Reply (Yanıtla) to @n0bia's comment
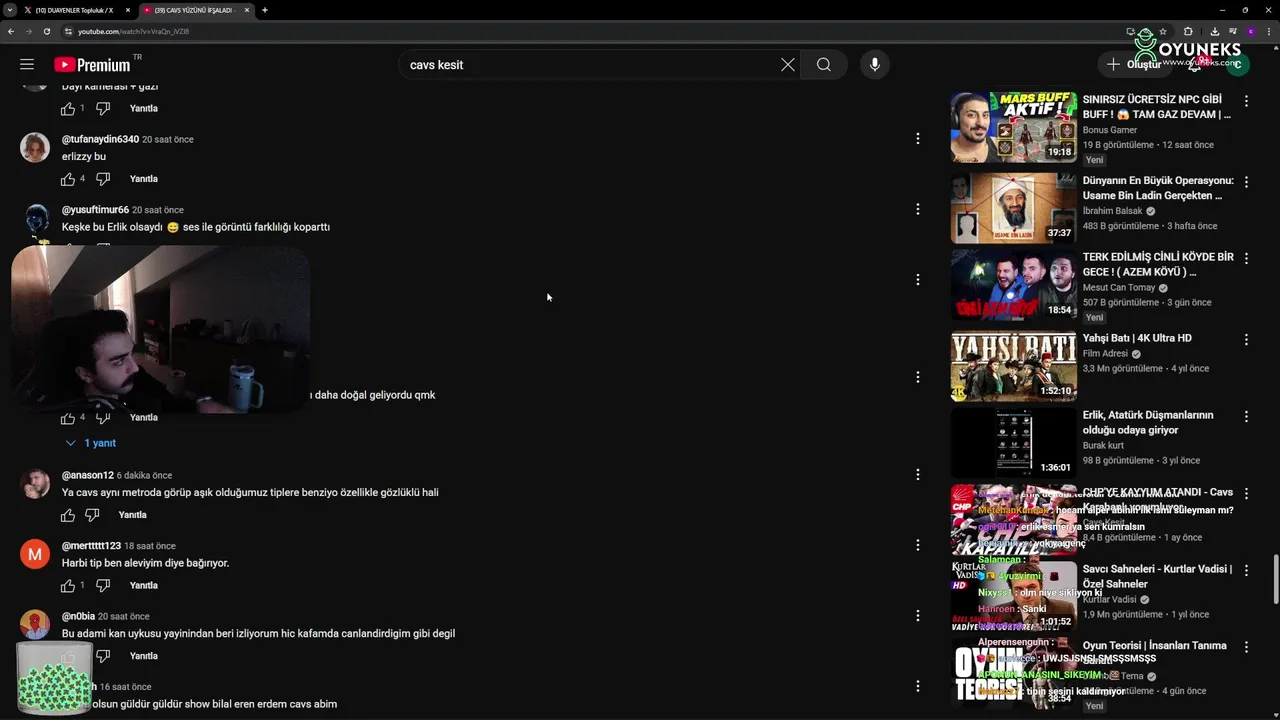Image resolution: width=1280 pixels, height=720 pixels. click(x=144, y=656)
